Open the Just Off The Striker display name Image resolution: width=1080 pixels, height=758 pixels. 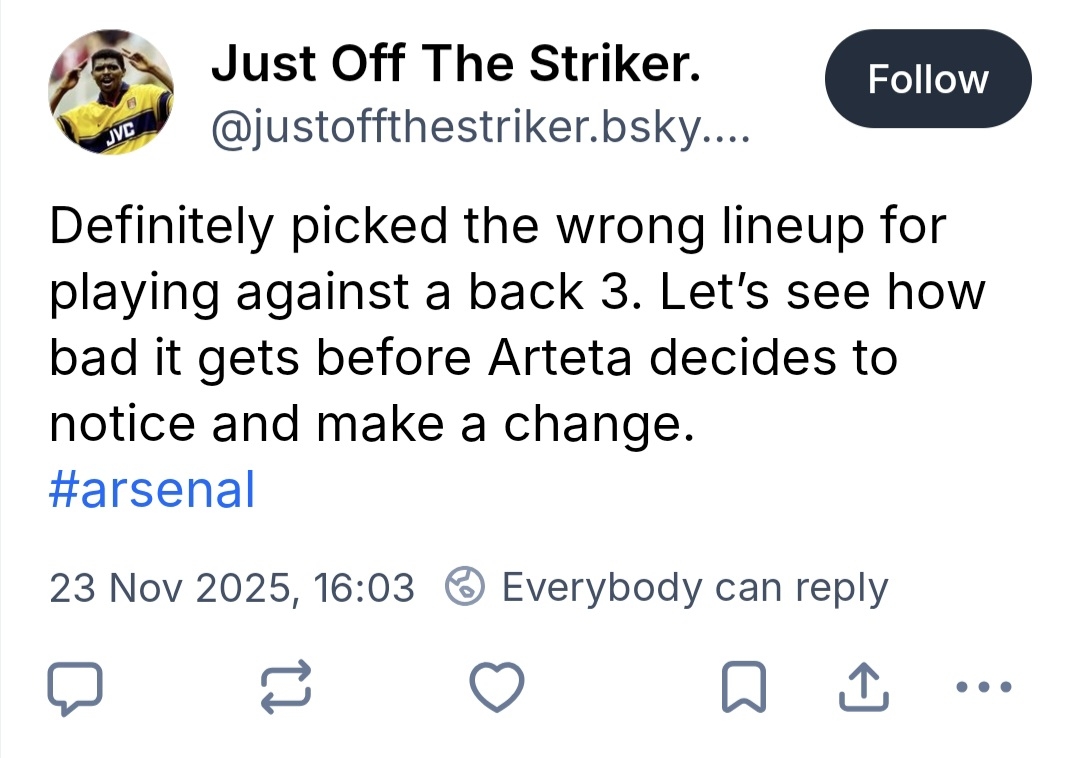[x=455, y=65]
